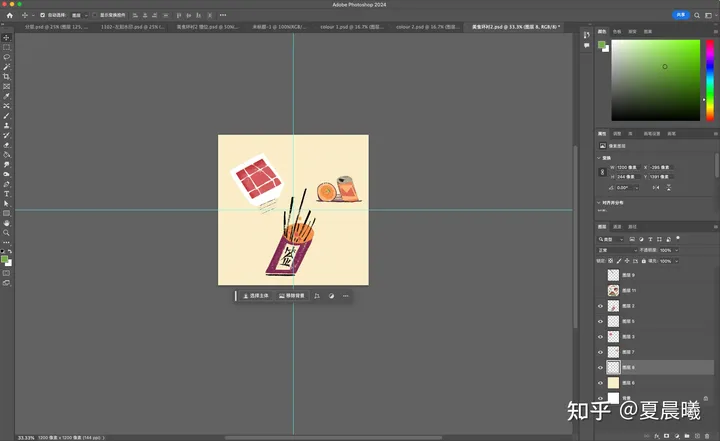Click the link width and height icon
Screen dimensions: 720x441
(602, 172)
